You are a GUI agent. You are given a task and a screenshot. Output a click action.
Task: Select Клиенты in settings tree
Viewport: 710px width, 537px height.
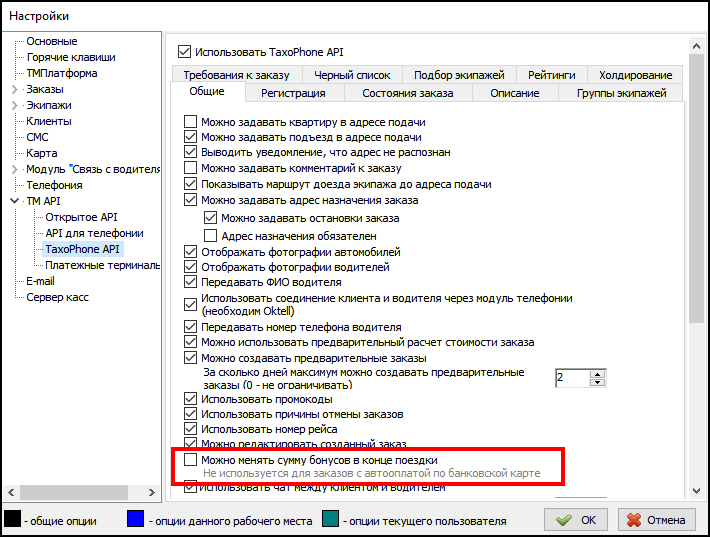48,121
